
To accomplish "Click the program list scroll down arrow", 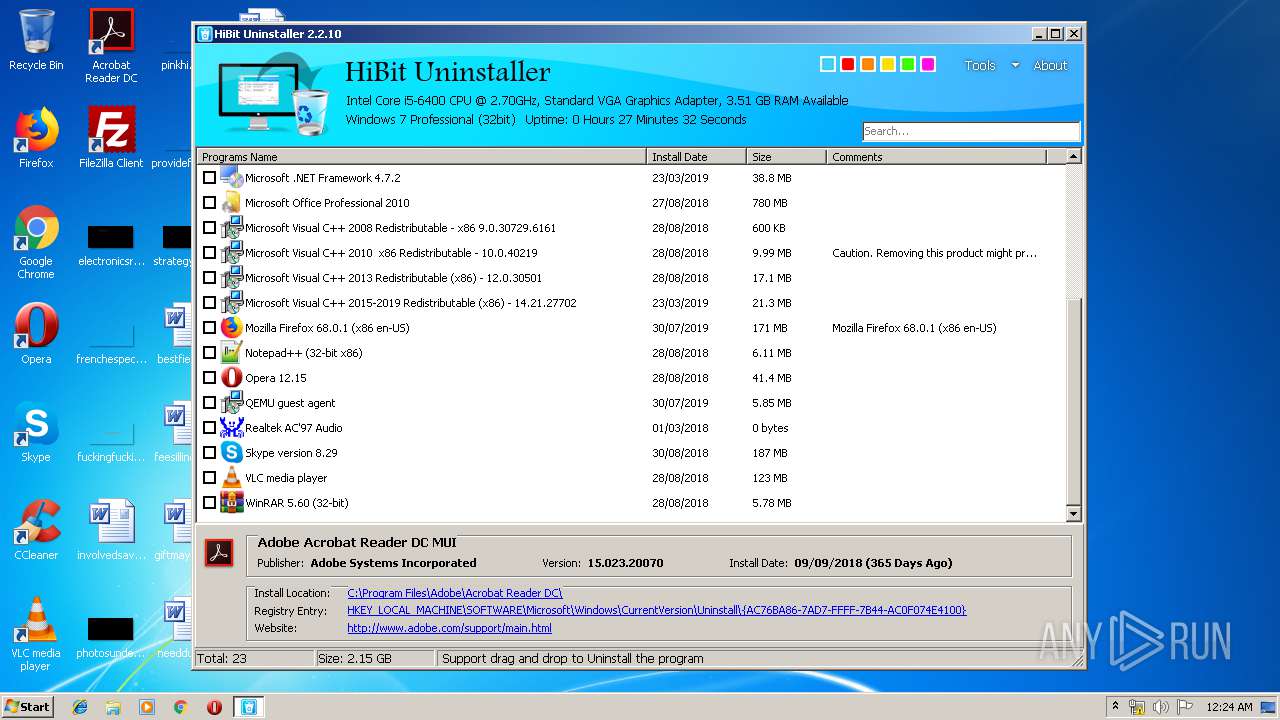I will click(x=1074, y=514).
